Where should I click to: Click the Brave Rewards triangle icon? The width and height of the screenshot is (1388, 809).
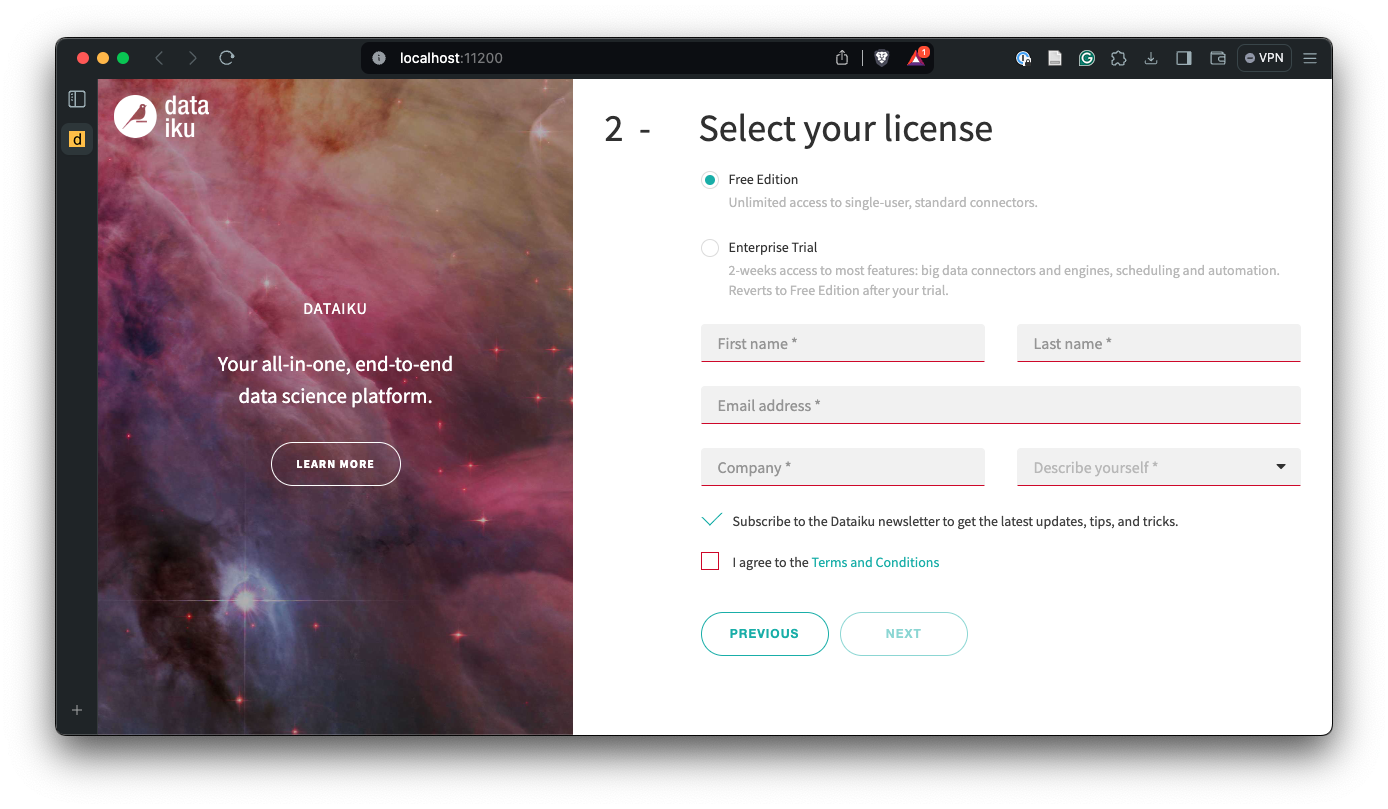tap(916, 58)
